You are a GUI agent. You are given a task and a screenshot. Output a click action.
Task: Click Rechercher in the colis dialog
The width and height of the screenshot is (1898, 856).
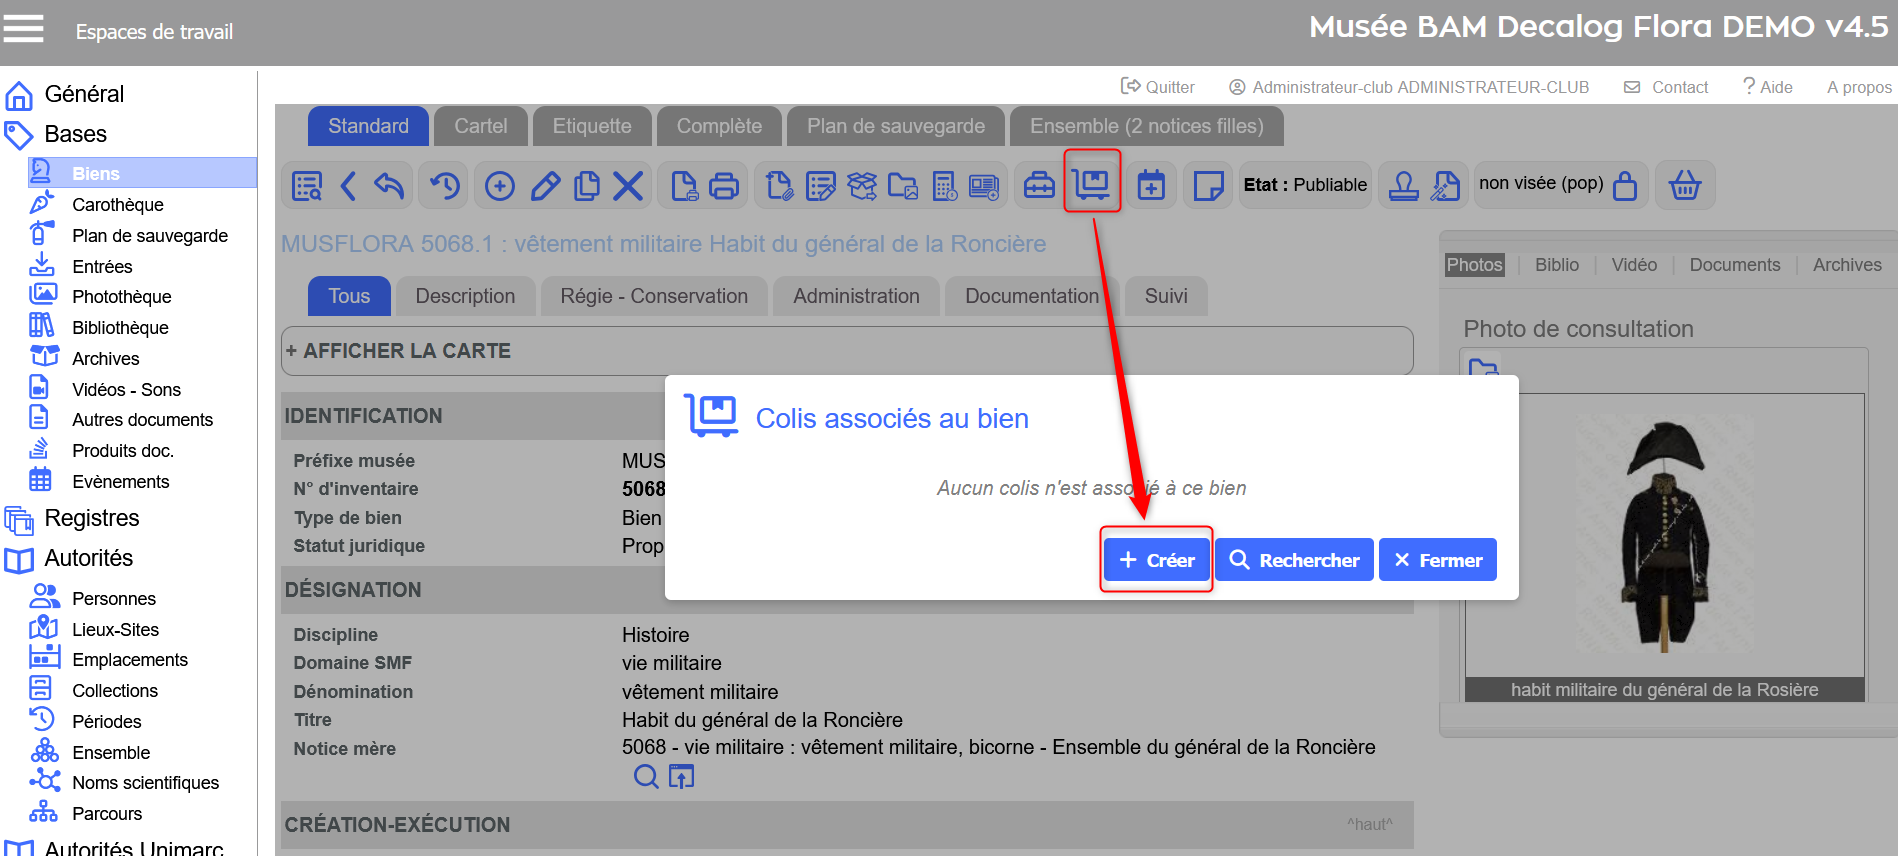[x=1294, y=560]
